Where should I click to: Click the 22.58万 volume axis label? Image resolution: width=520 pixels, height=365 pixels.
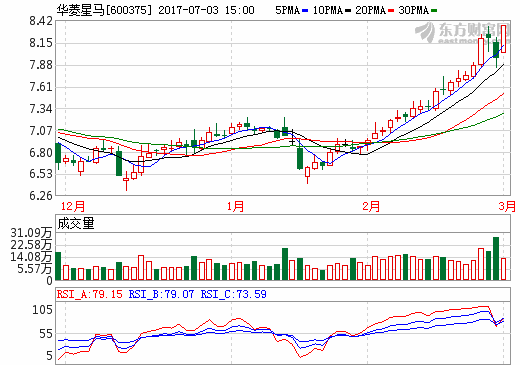click(x=32, y=245)
